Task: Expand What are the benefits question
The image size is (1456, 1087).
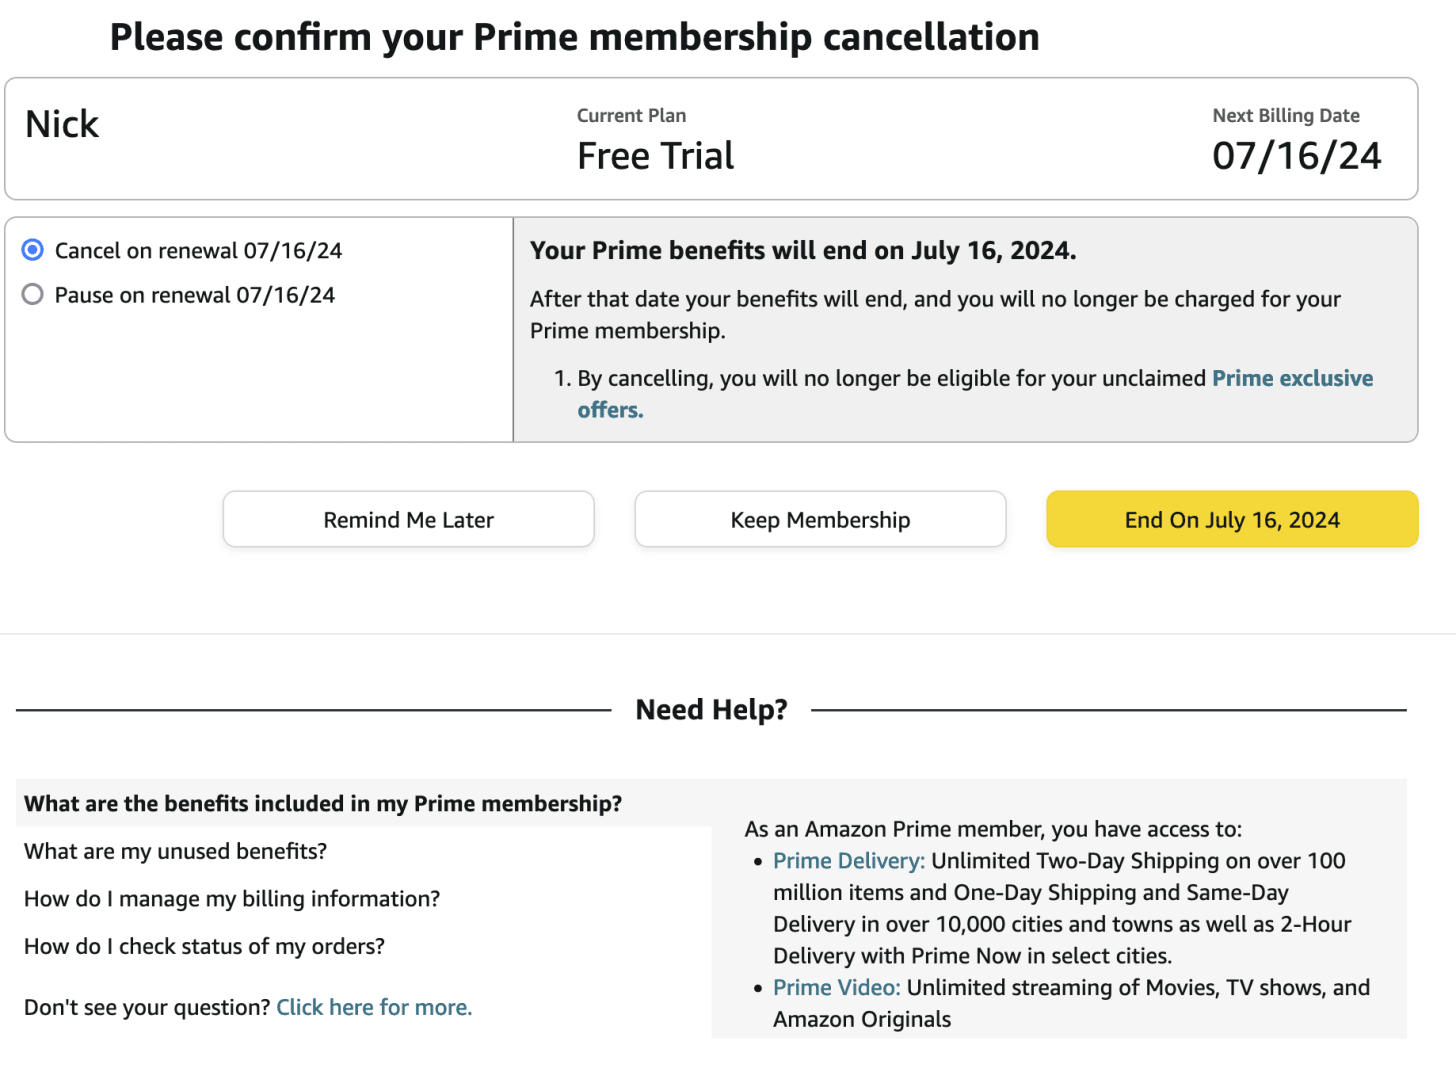Action: click(323, 804)
